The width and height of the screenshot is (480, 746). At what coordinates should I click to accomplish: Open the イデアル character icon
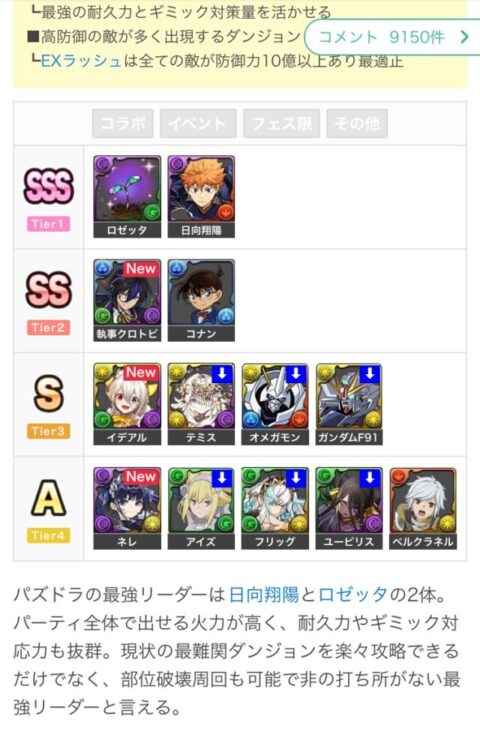[x=127, y=404]
